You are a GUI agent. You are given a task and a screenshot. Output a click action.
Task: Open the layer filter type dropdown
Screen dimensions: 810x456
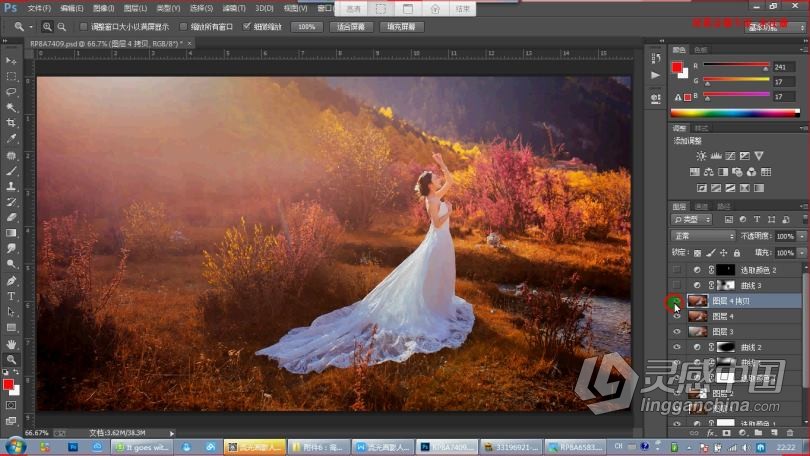[x=692, y=219]
